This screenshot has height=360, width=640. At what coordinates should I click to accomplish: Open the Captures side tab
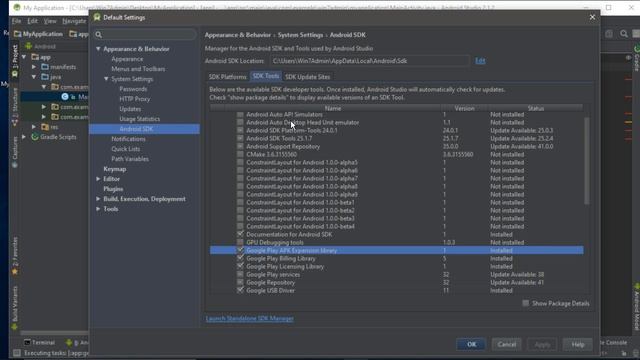(x=15, y=152)
